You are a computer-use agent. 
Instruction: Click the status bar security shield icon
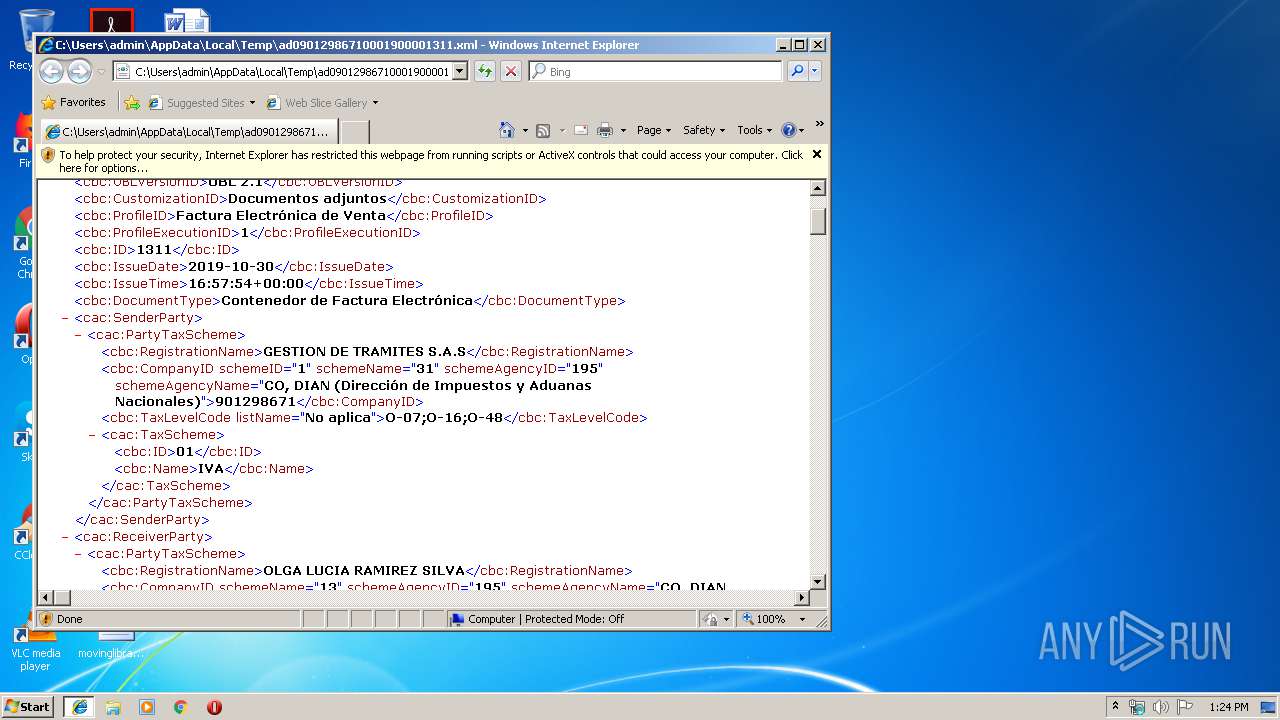click(x=46, y=619)
